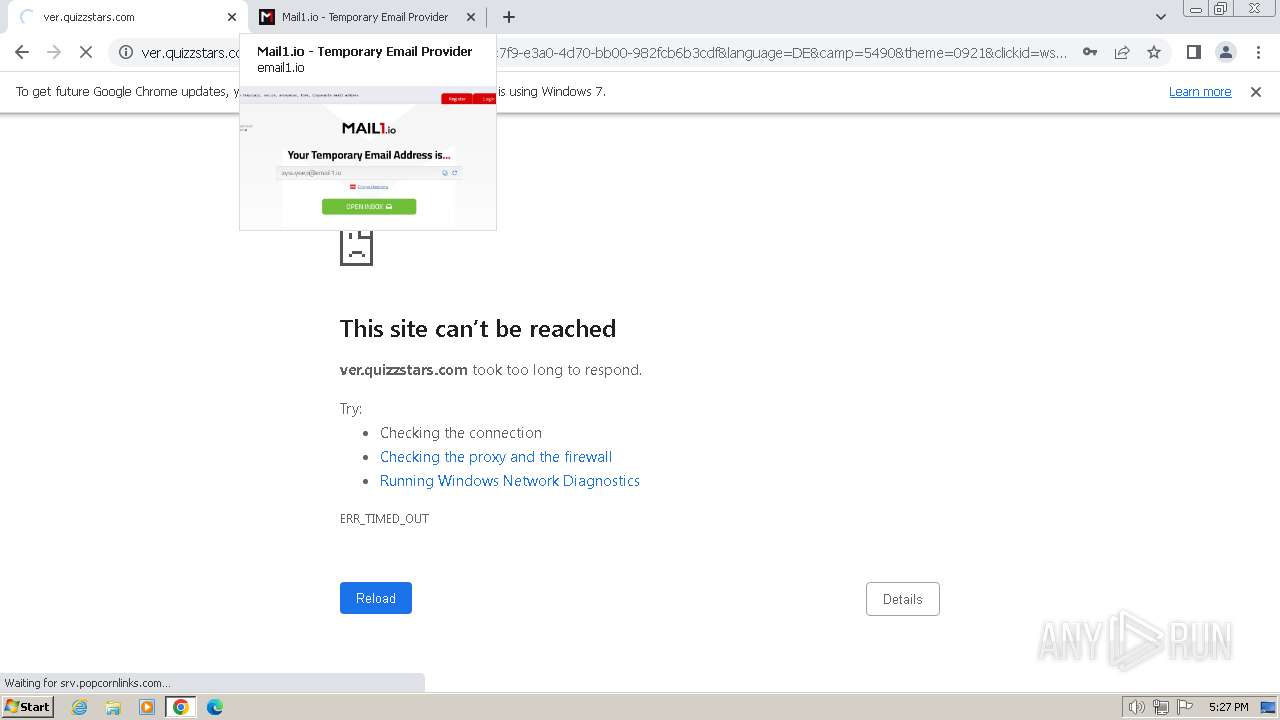
Task: Launch Microsoft Edge from taskbar
Action: click(215, 707)
